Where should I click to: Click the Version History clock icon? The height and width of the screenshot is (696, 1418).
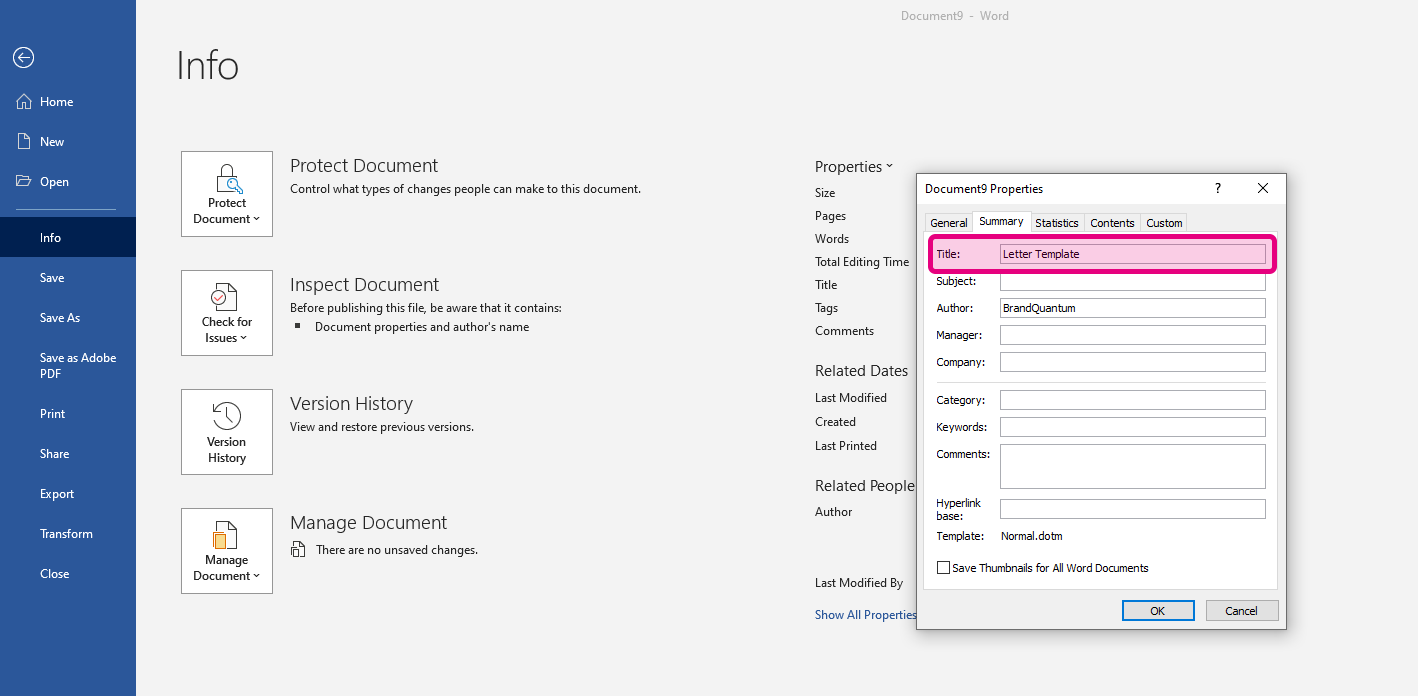227,415
